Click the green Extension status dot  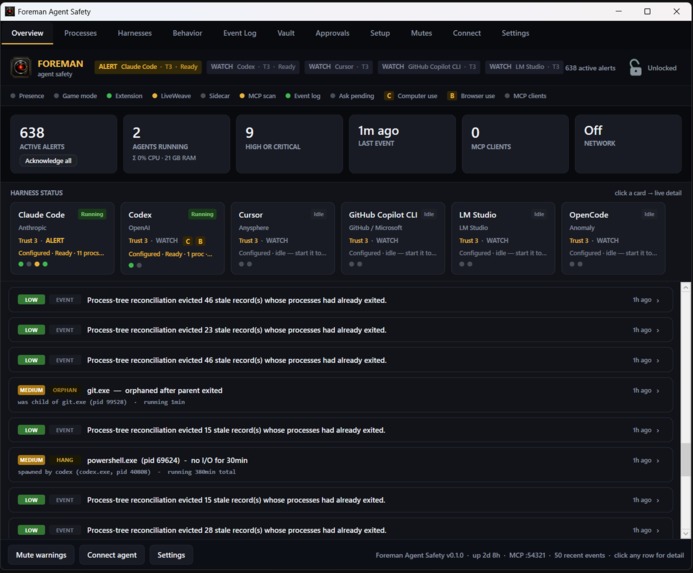[109, 96]
